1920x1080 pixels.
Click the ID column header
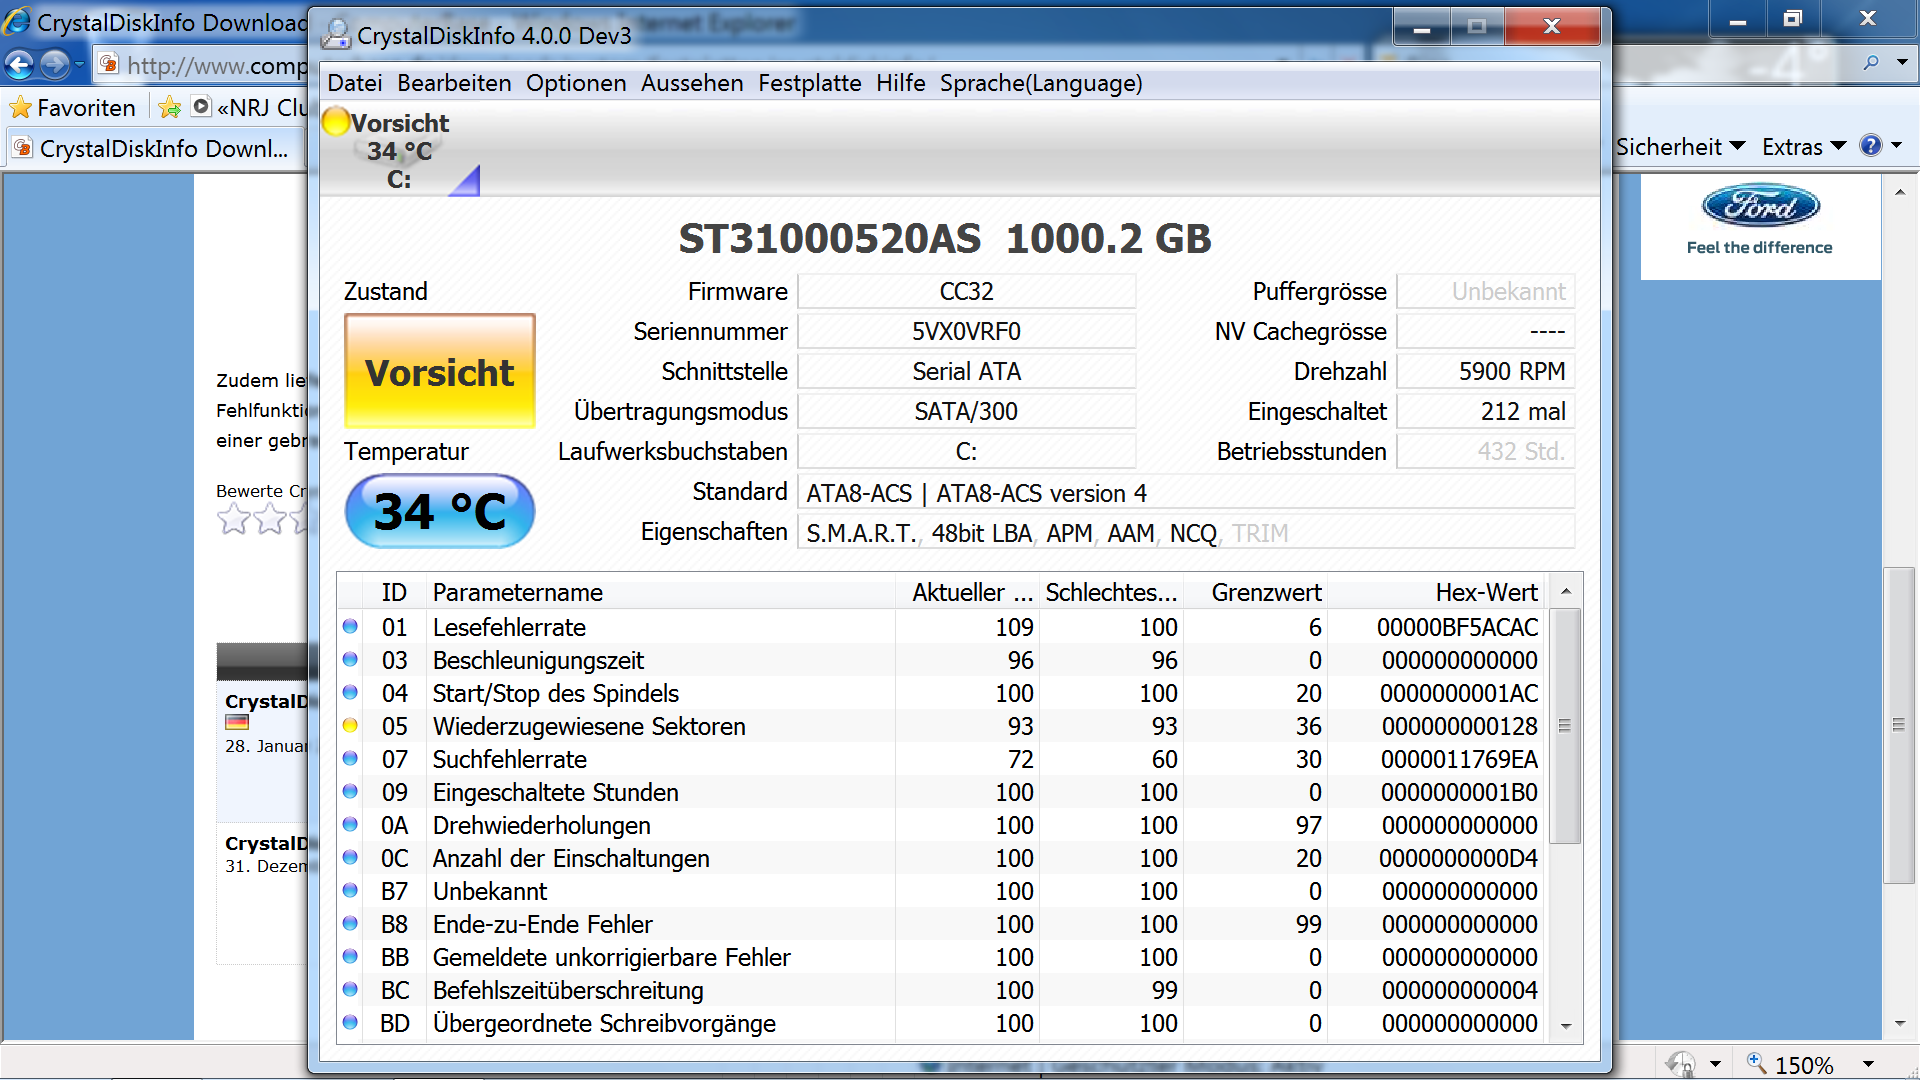coord(394,593)
